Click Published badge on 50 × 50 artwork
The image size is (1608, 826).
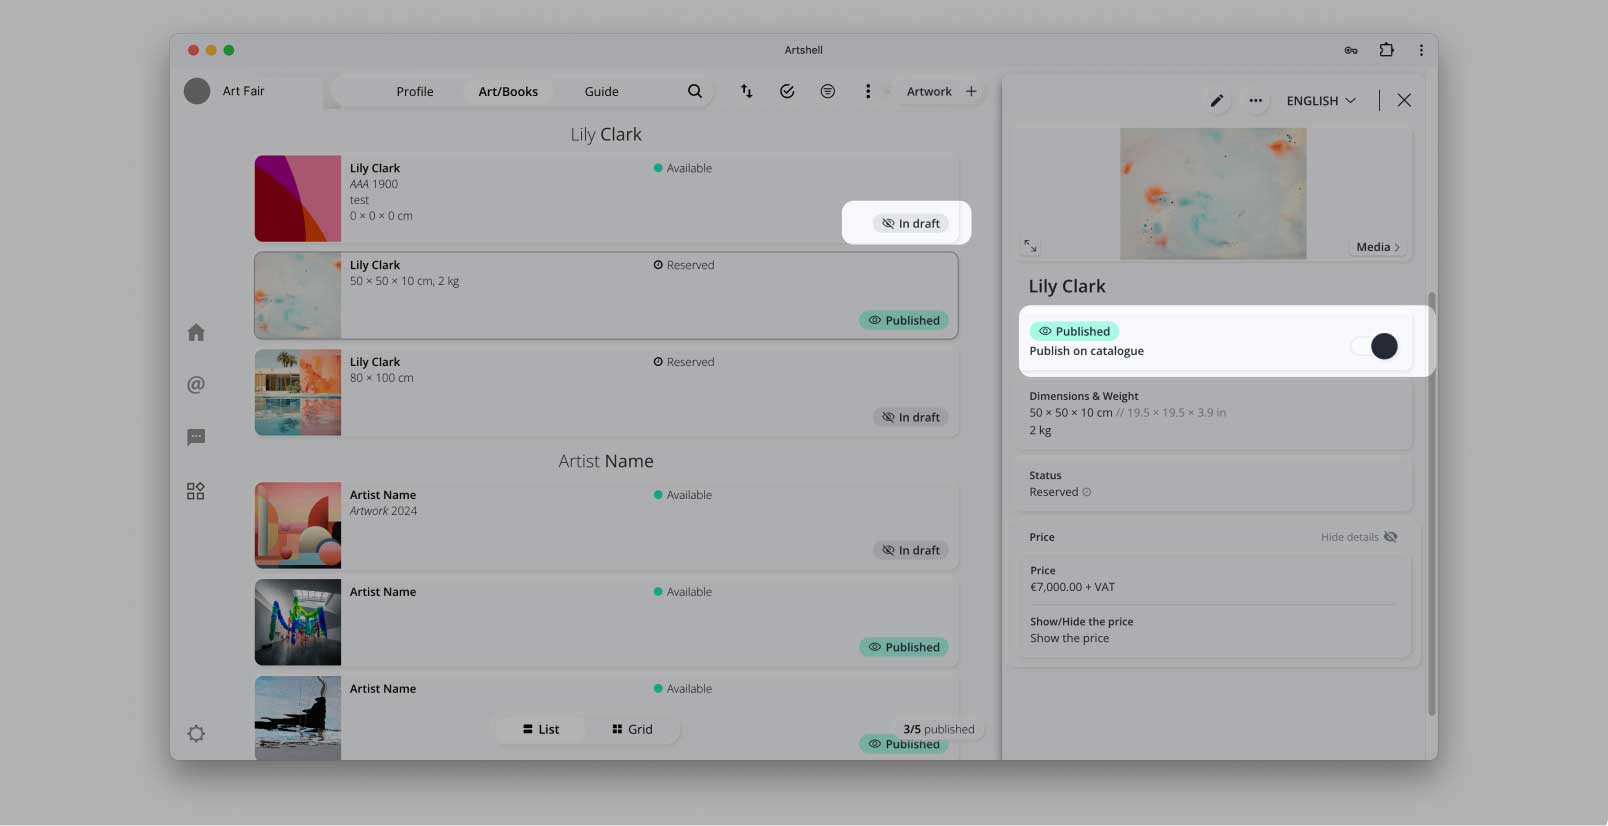pyautogui.click(x=904, y=320)
